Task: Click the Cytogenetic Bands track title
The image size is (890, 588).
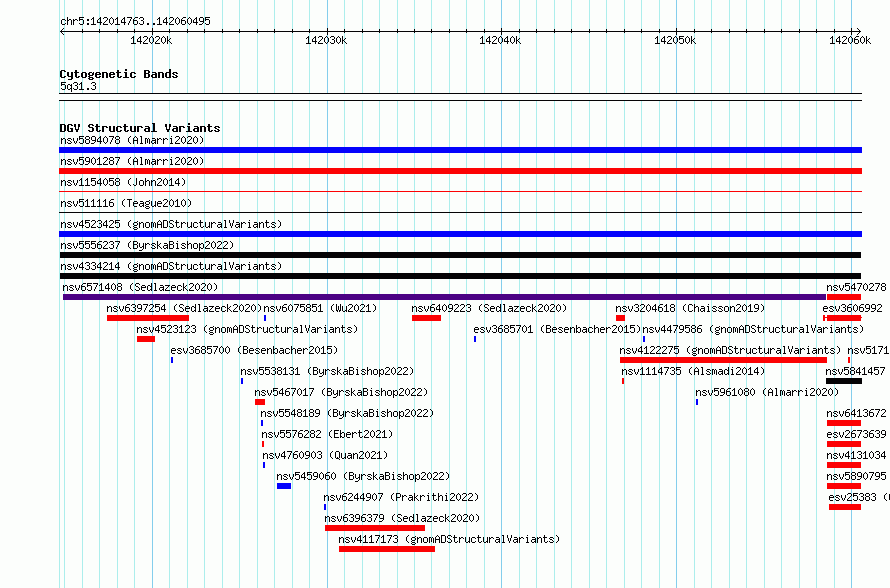Action: point(119,74)
